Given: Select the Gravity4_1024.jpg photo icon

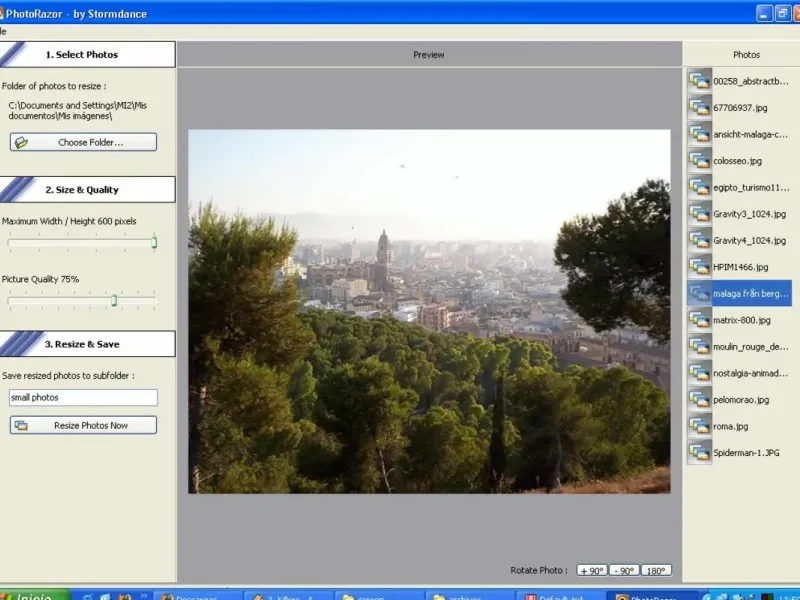Looking at the screenshot, I should pos(699,240).
